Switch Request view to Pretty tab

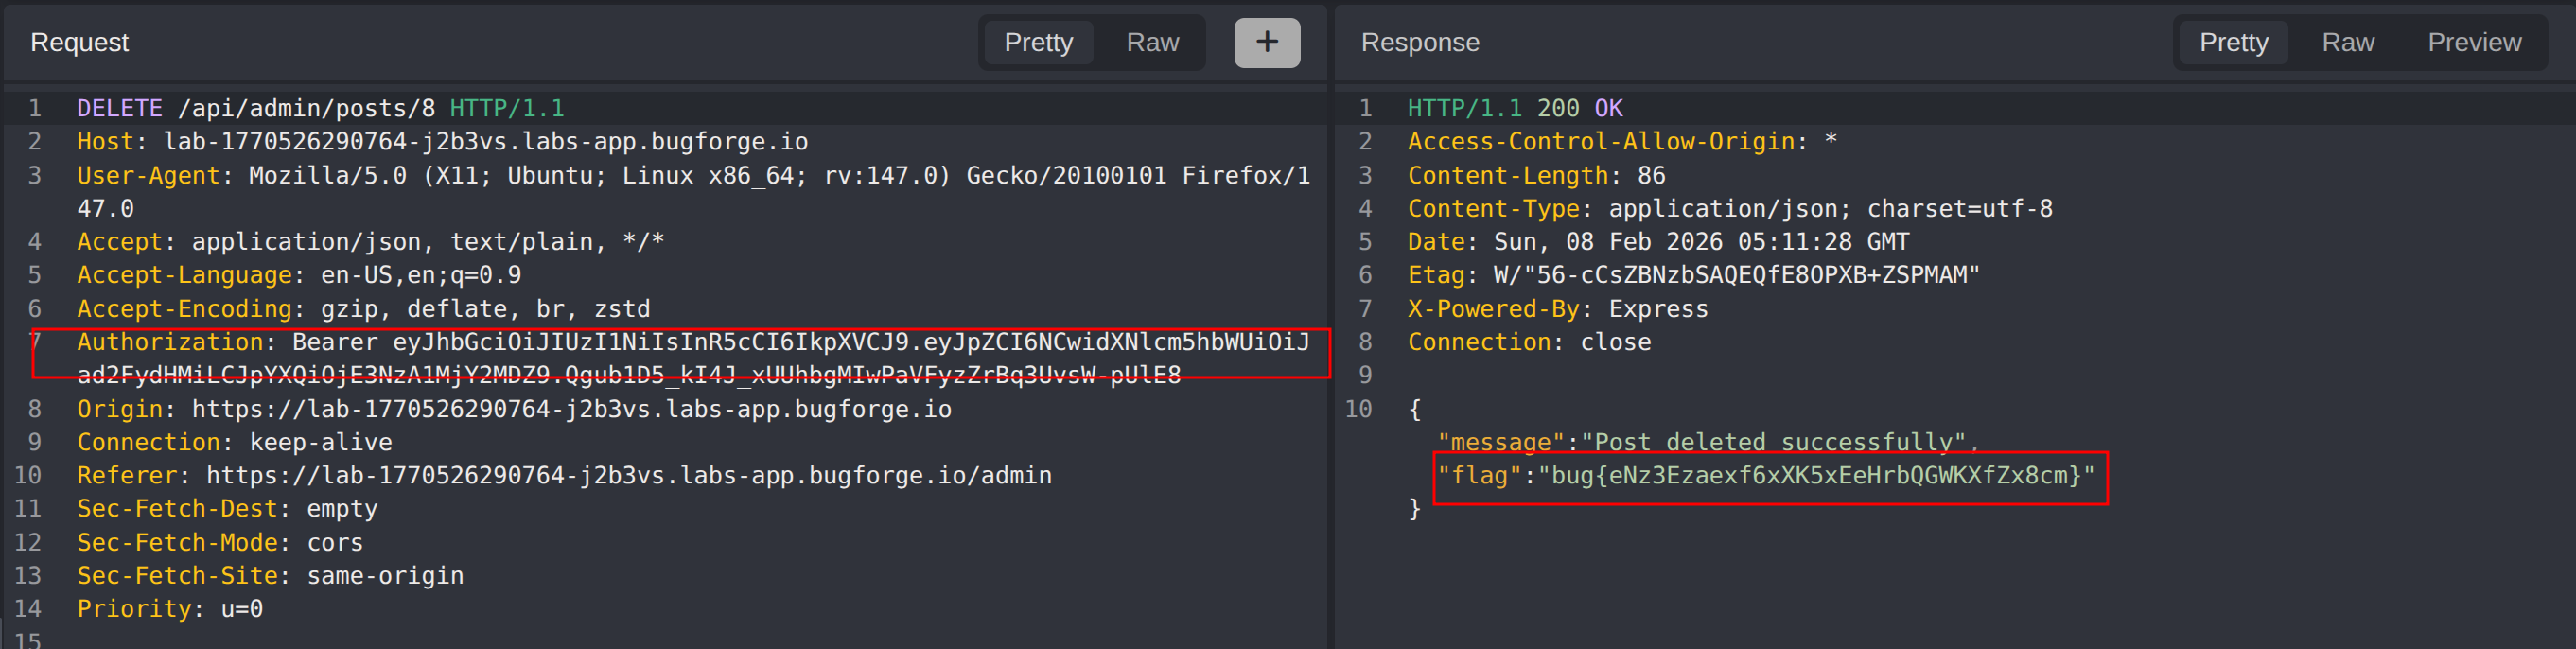[x=1038, y=43]
